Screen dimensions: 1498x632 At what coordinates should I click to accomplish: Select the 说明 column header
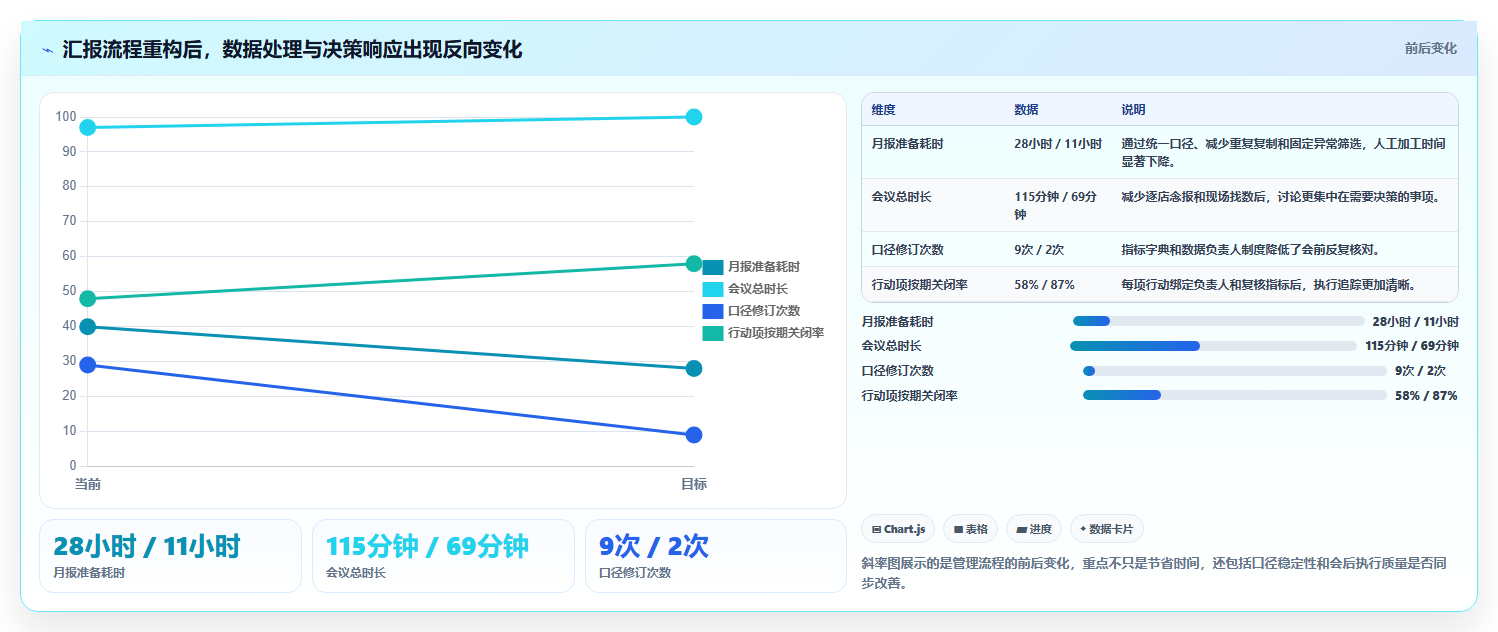(x=1134, y=110)
